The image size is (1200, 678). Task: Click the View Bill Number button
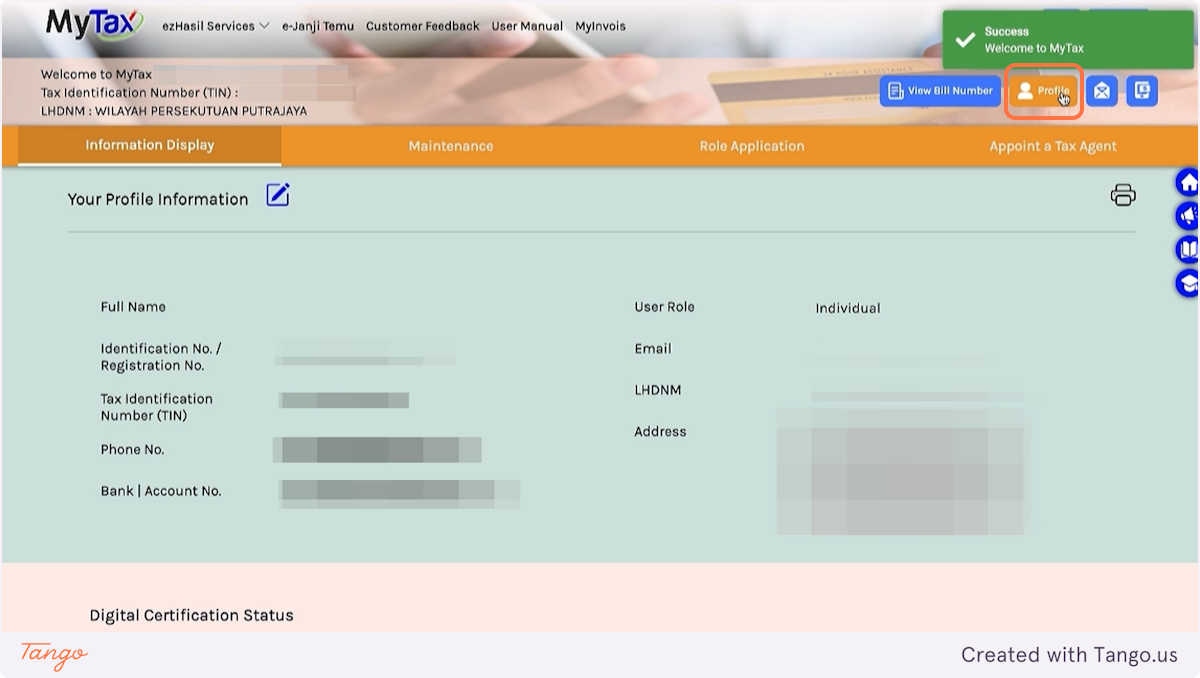(940, 91)
